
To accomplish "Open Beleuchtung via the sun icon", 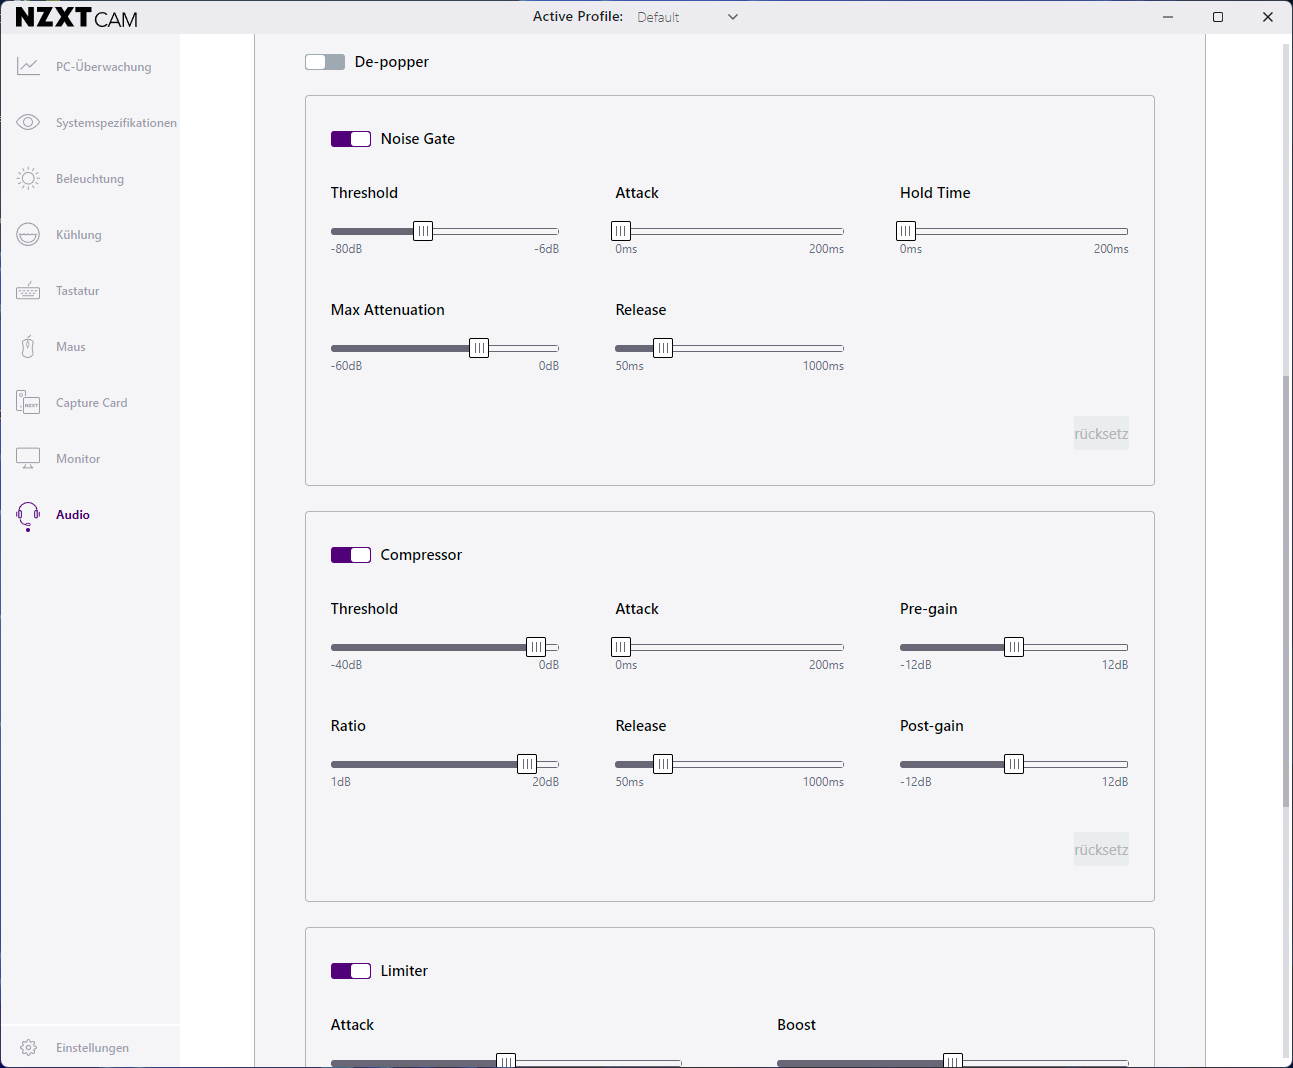I will point(28,179).
